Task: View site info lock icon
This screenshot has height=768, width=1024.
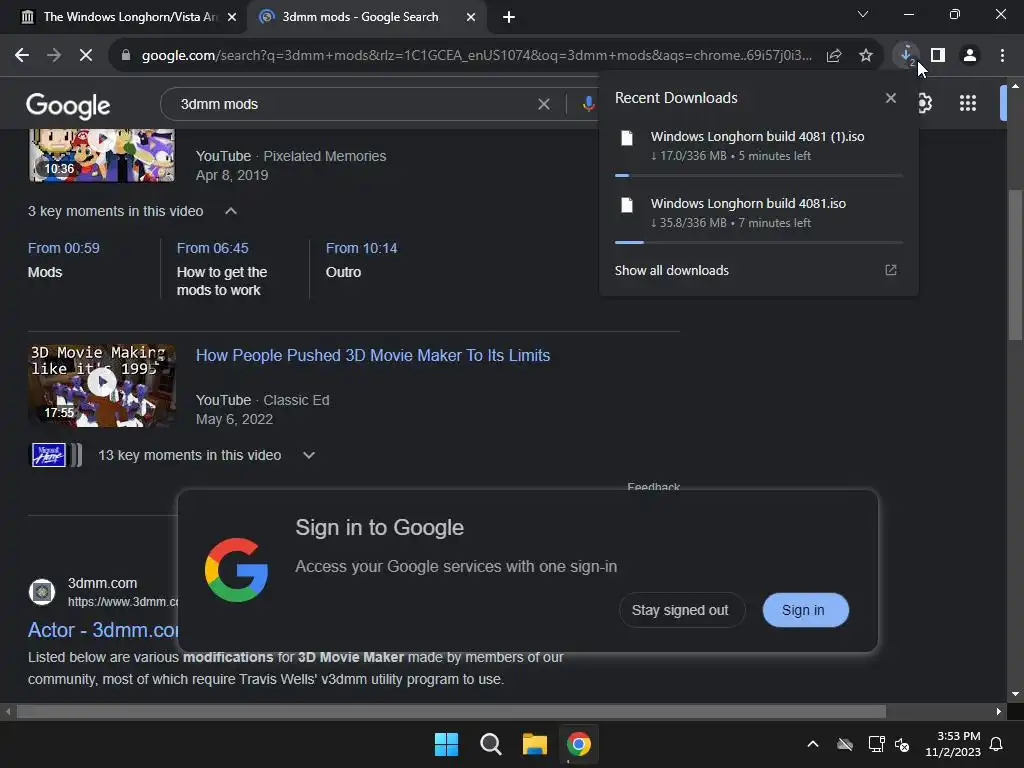Action: [x=126, y=56]
